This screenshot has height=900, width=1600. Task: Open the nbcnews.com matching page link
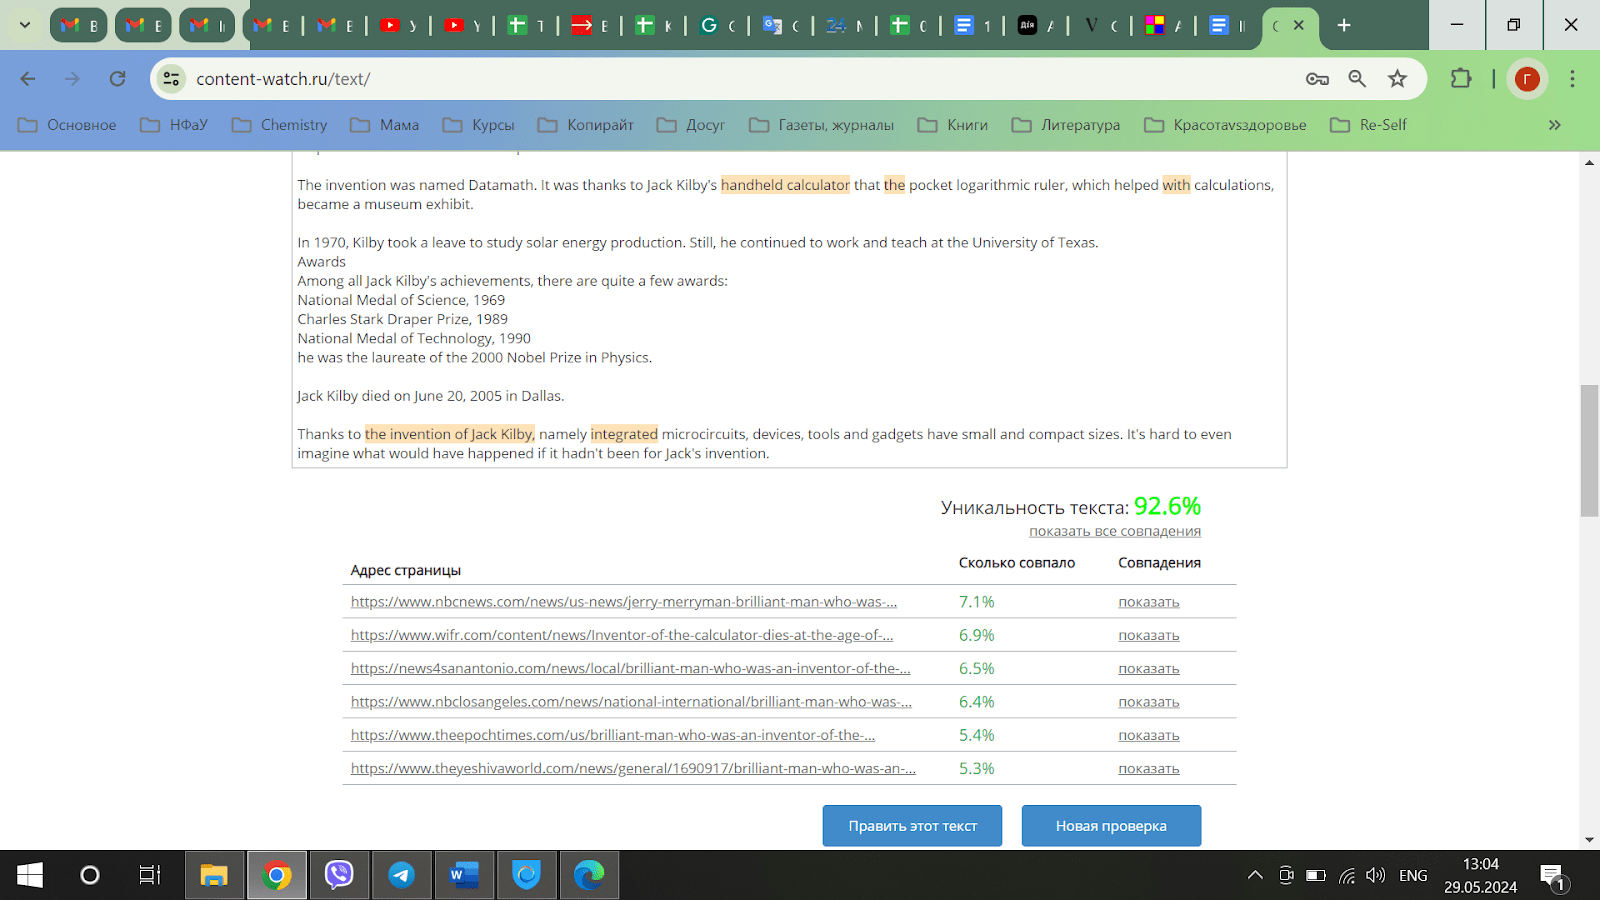623,602
